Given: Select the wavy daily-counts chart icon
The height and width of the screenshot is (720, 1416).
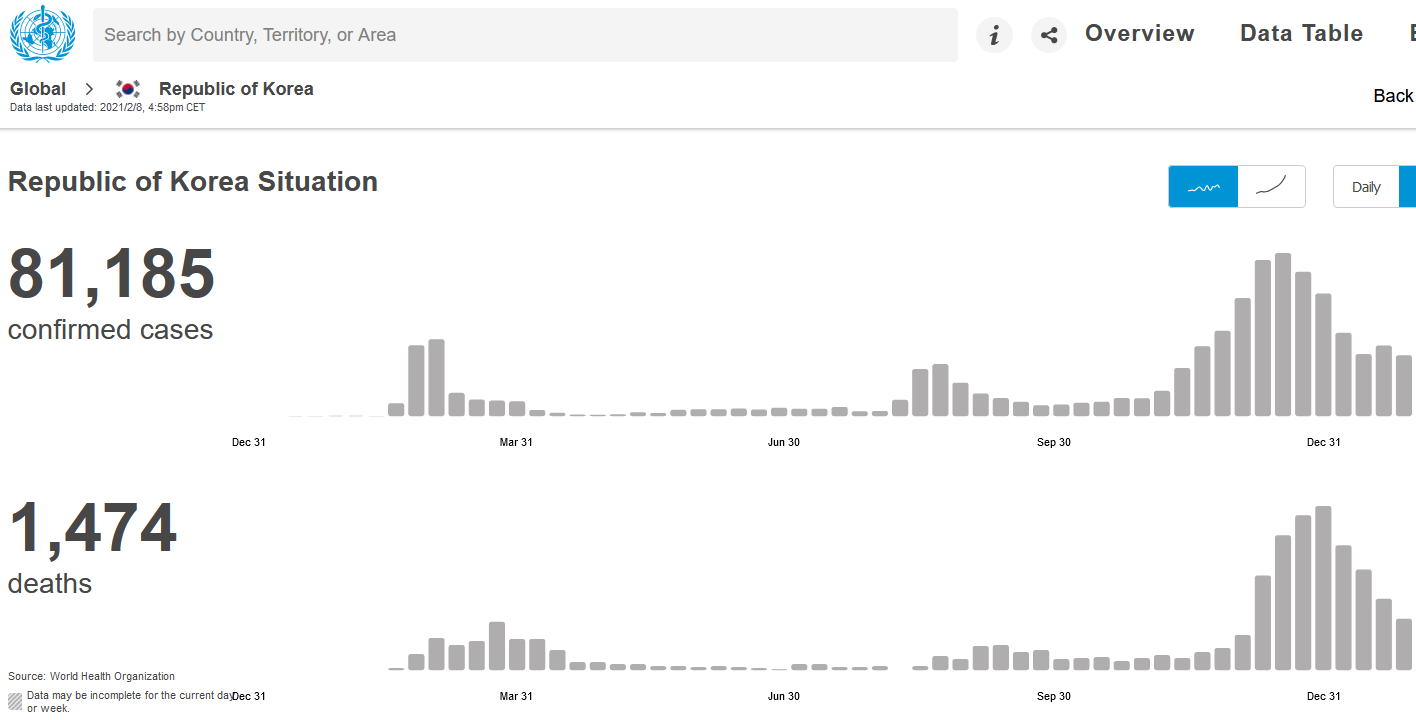Looking at the screenshot, I should pos(1203,187).
